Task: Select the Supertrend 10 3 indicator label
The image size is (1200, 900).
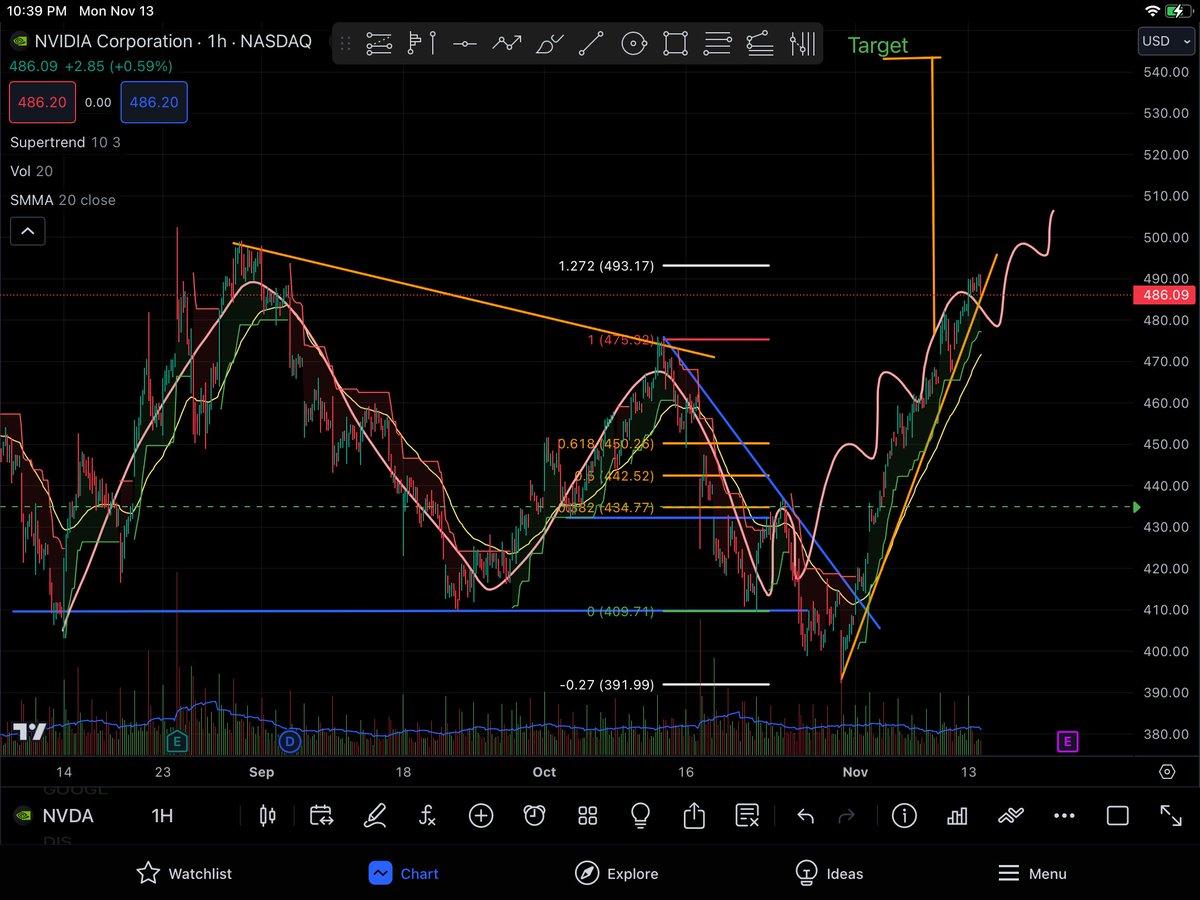Action: pyautogui.click(x=65, y=142)
